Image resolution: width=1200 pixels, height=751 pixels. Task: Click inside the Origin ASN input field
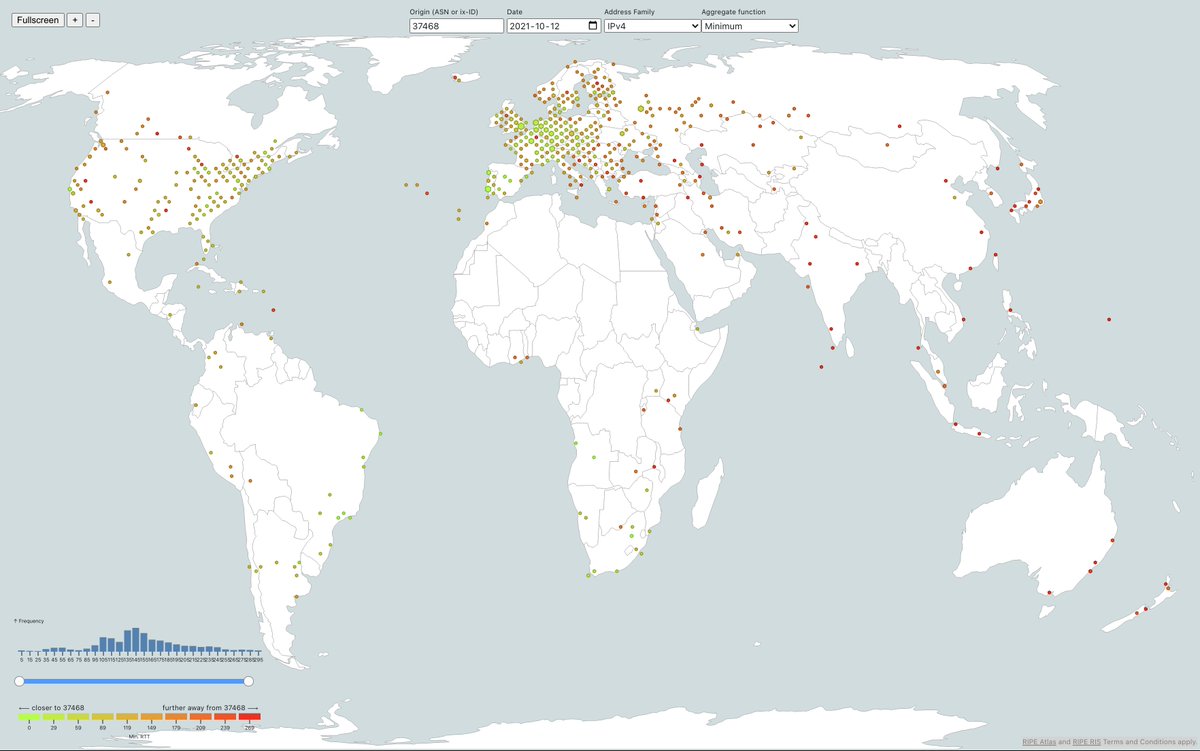coord(456,25)
